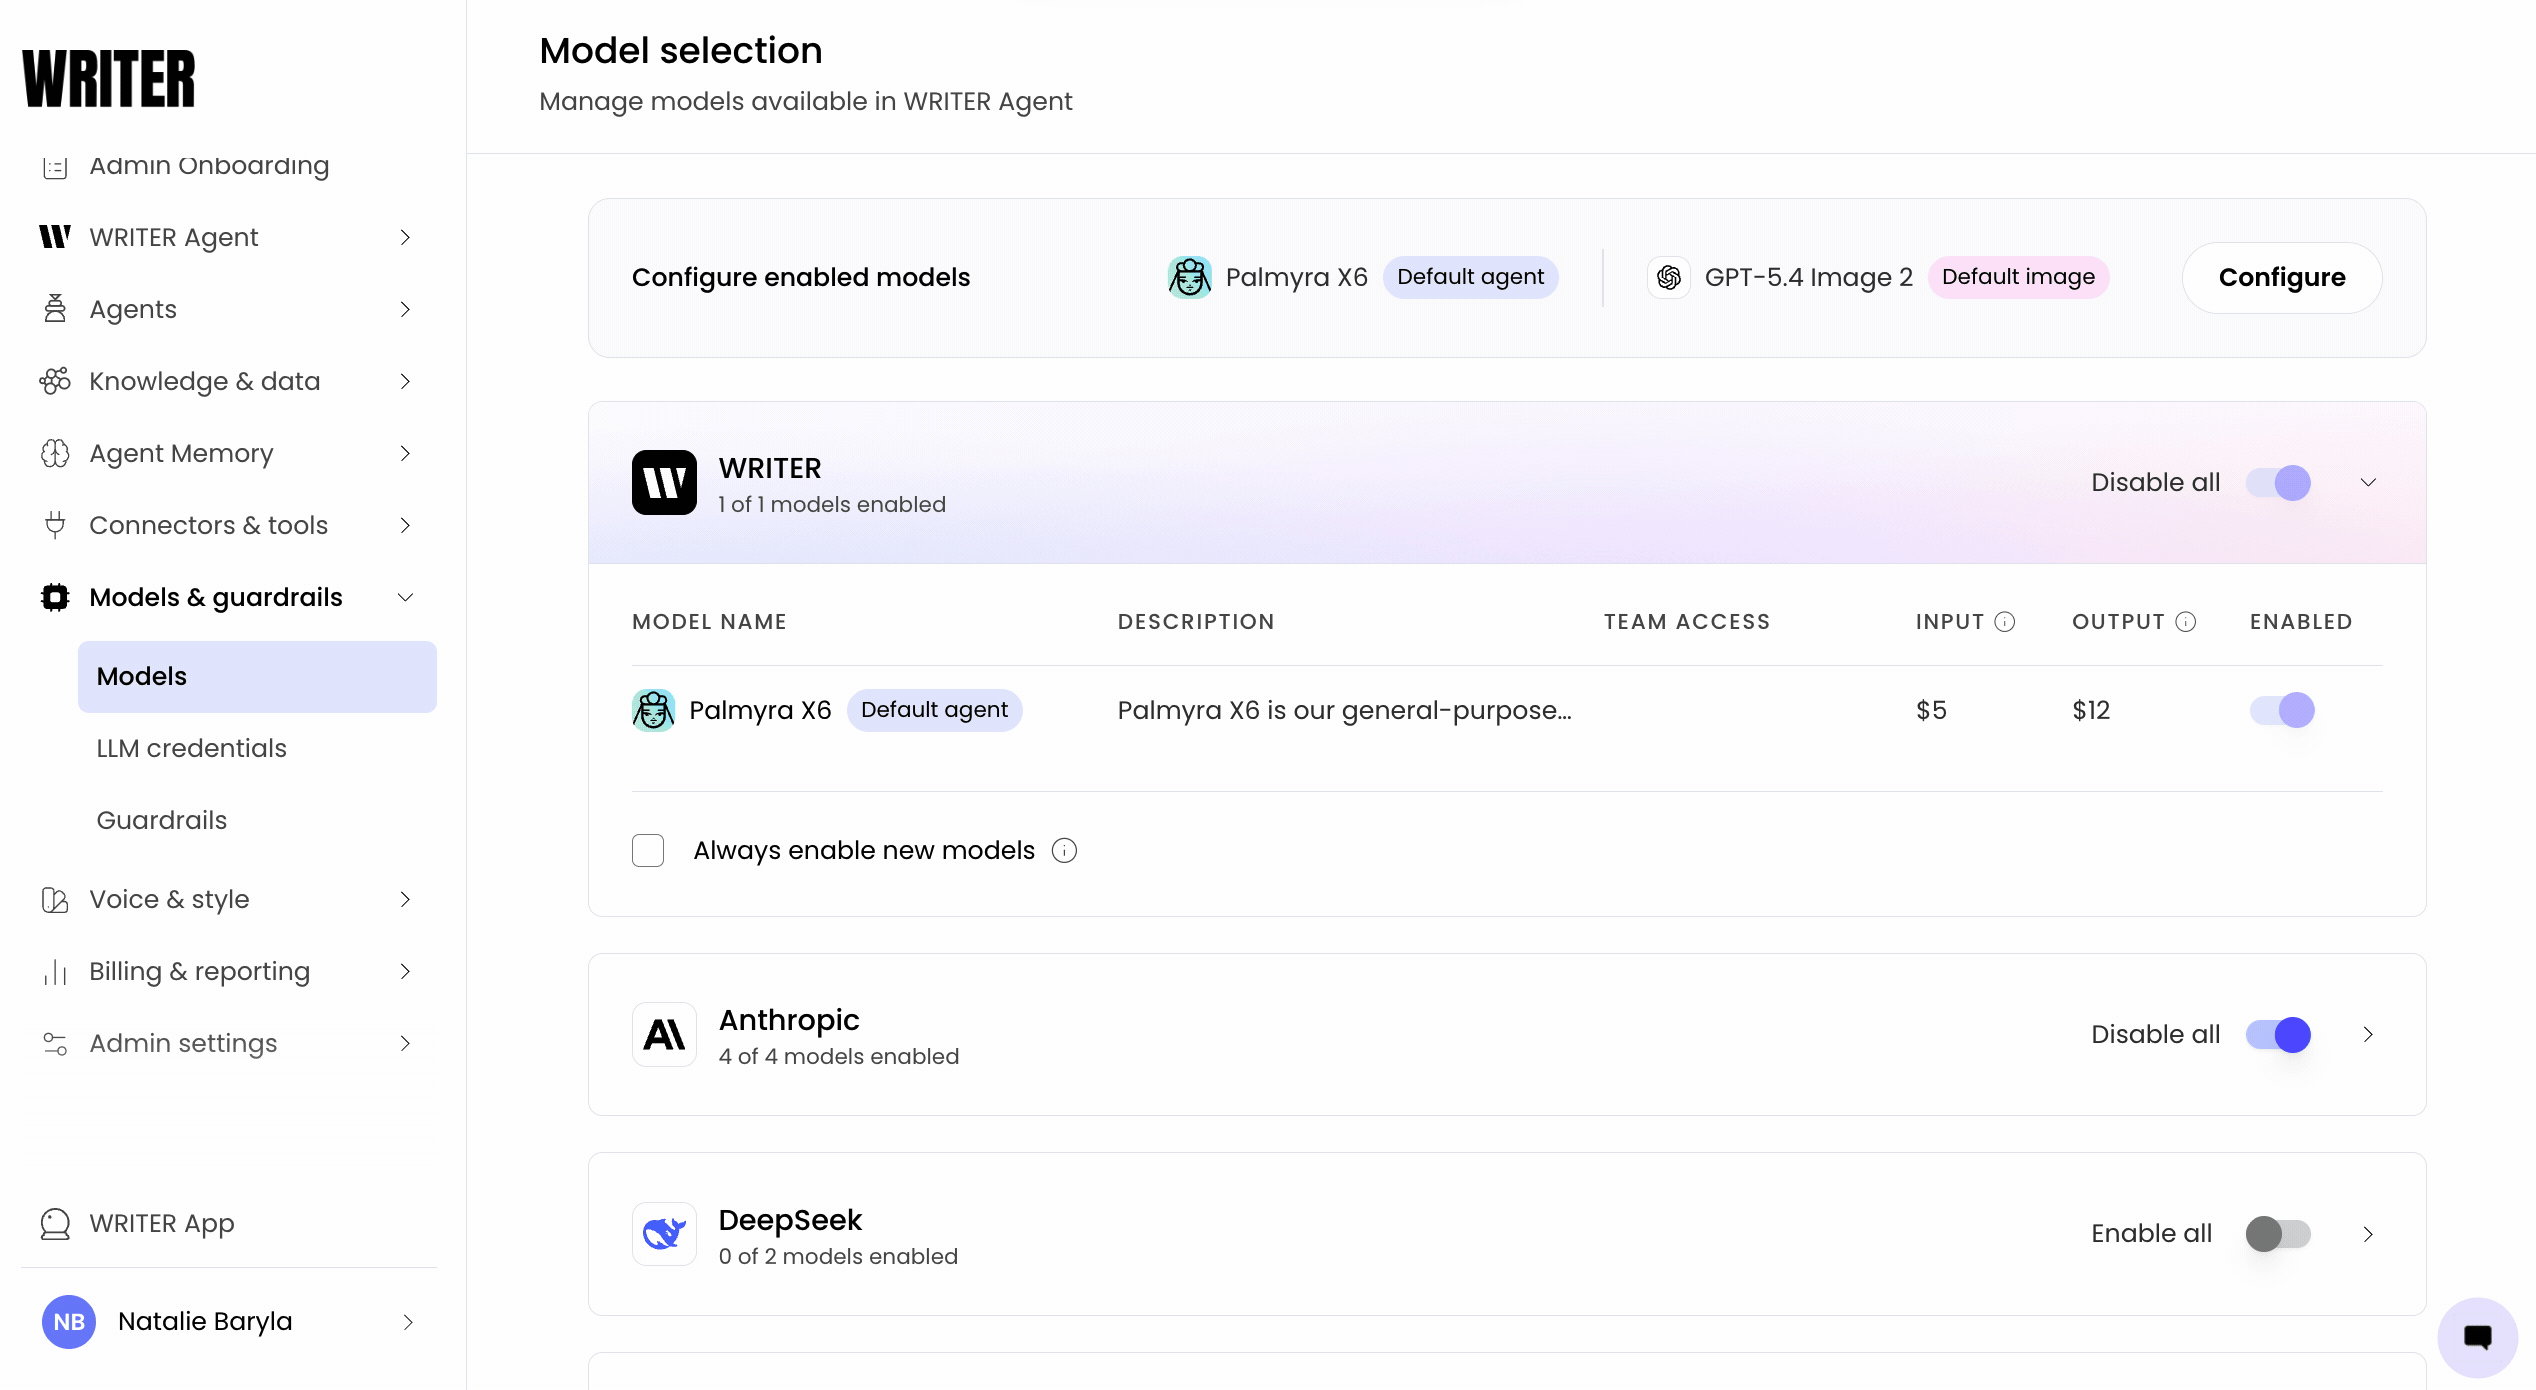2536x1390 pixels.
Task: Turn on the DeepSeek Enable all switch
Action: click(x=2278, y=1234)
